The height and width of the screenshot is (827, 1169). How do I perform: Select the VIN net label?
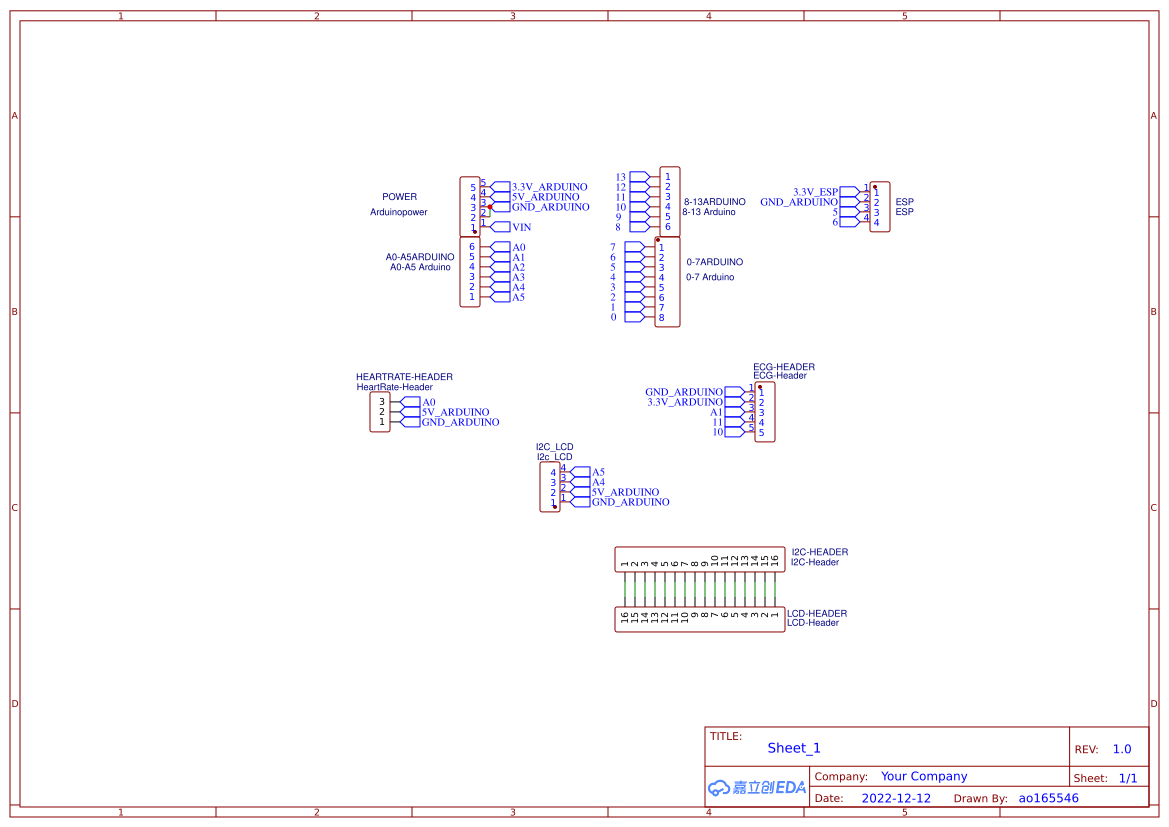pos(522,227)
